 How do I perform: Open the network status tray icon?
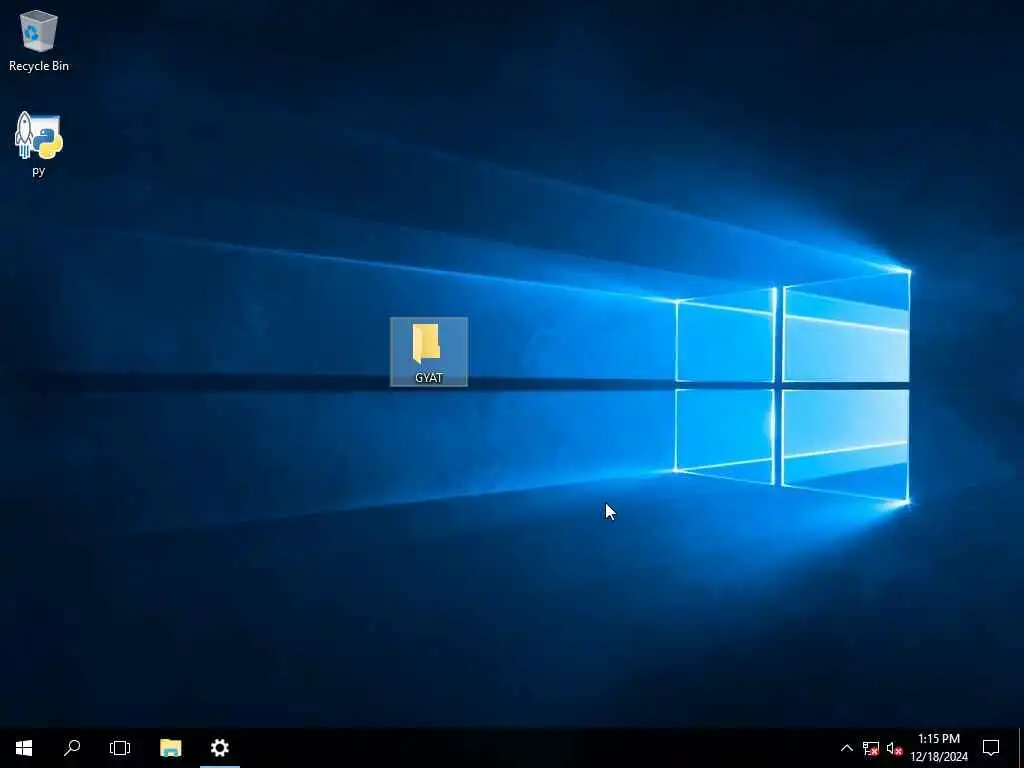pos(871,748)
